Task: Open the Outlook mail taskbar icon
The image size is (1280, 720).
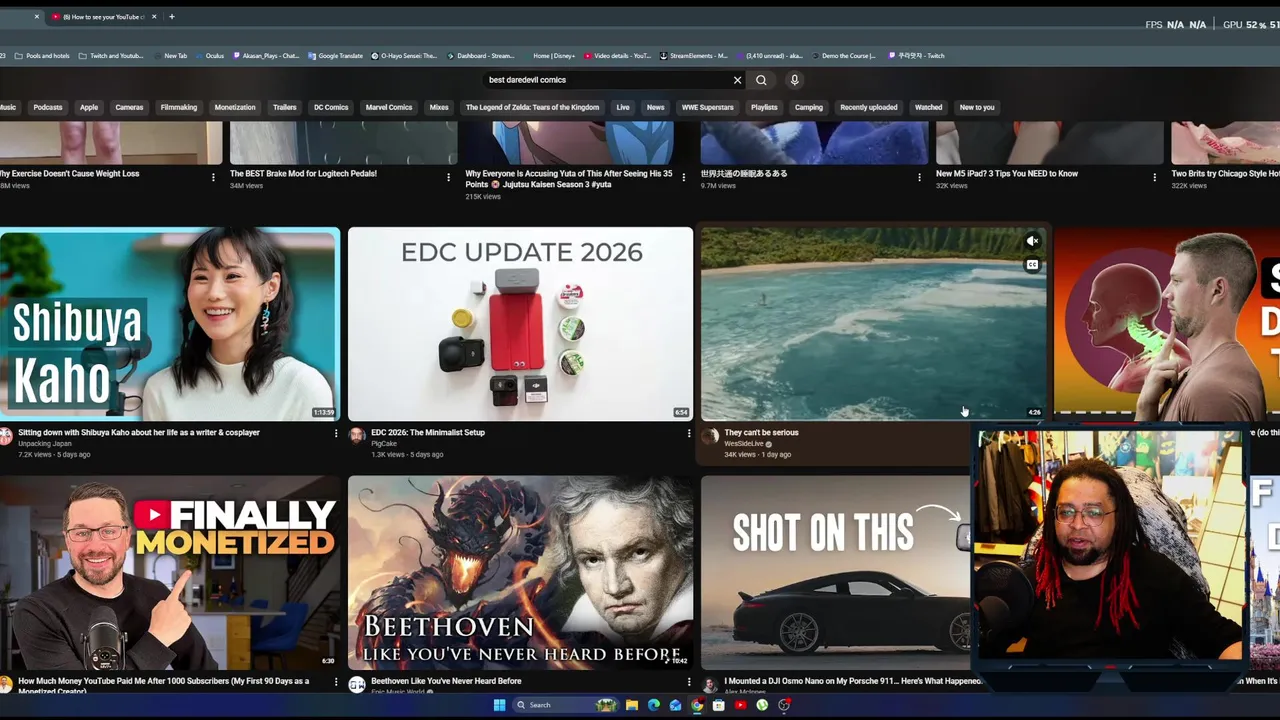Action: click(675, 705)
